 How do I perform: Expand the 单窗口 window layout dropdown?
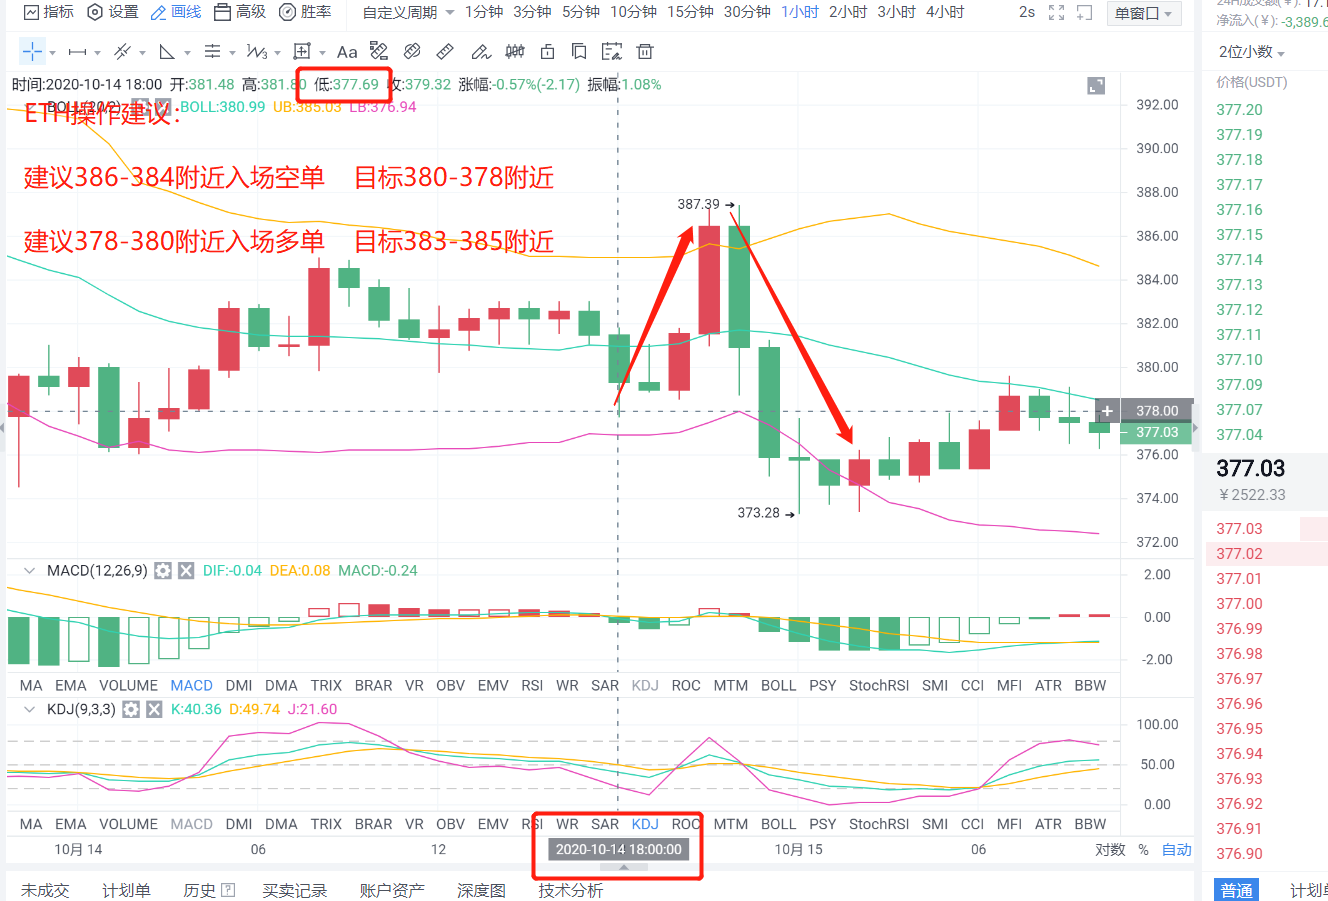point(1144,13)
